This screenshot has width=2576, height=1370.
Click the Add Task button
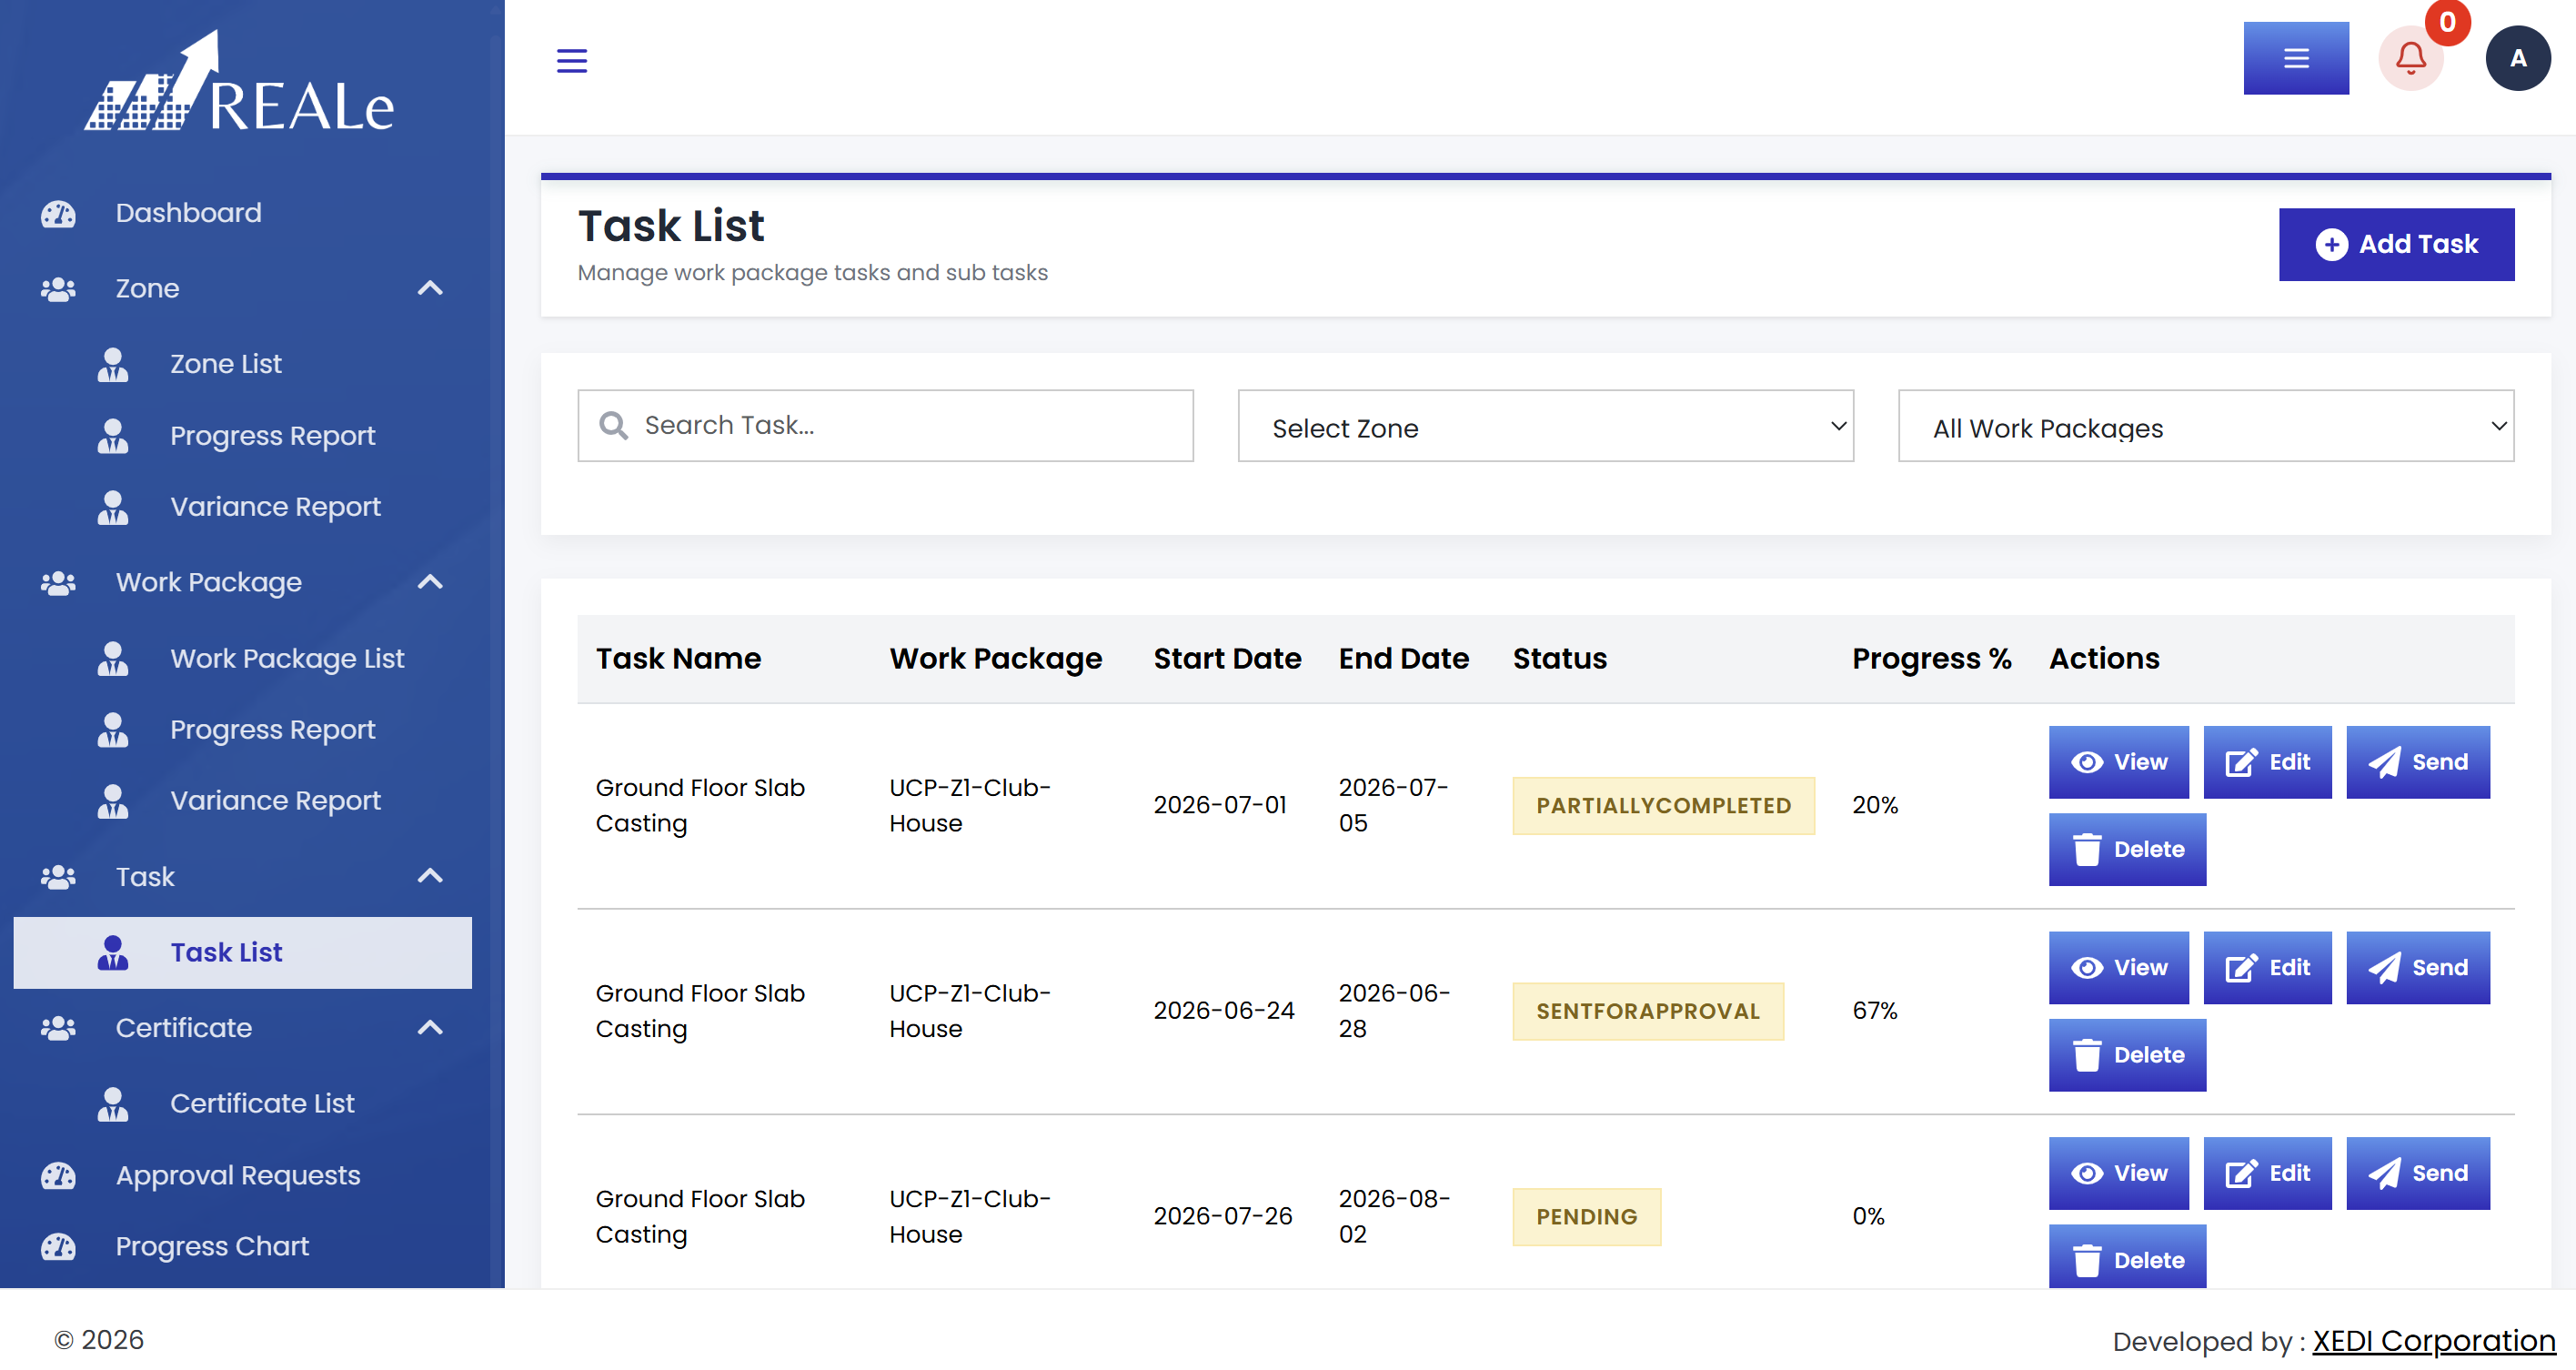tap(2396, 245)
